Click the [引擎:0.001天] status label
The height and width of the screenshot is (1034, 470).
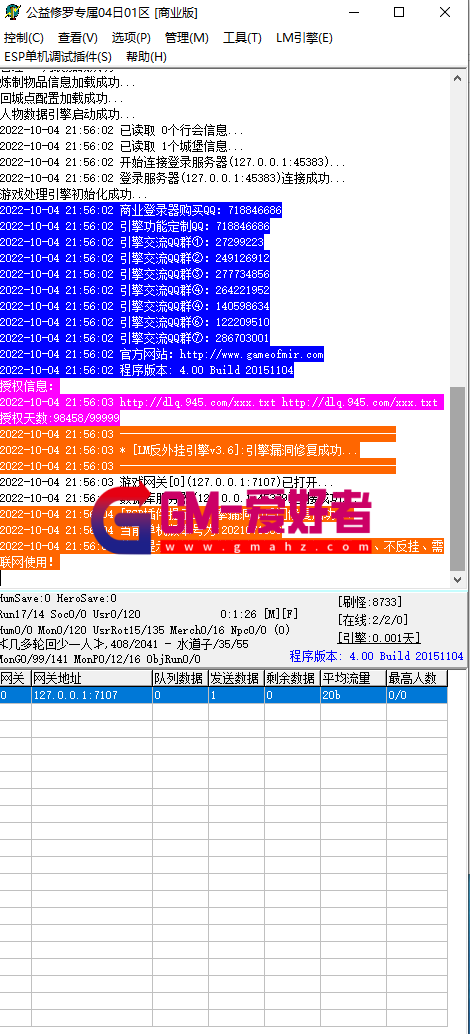(378, 638)
